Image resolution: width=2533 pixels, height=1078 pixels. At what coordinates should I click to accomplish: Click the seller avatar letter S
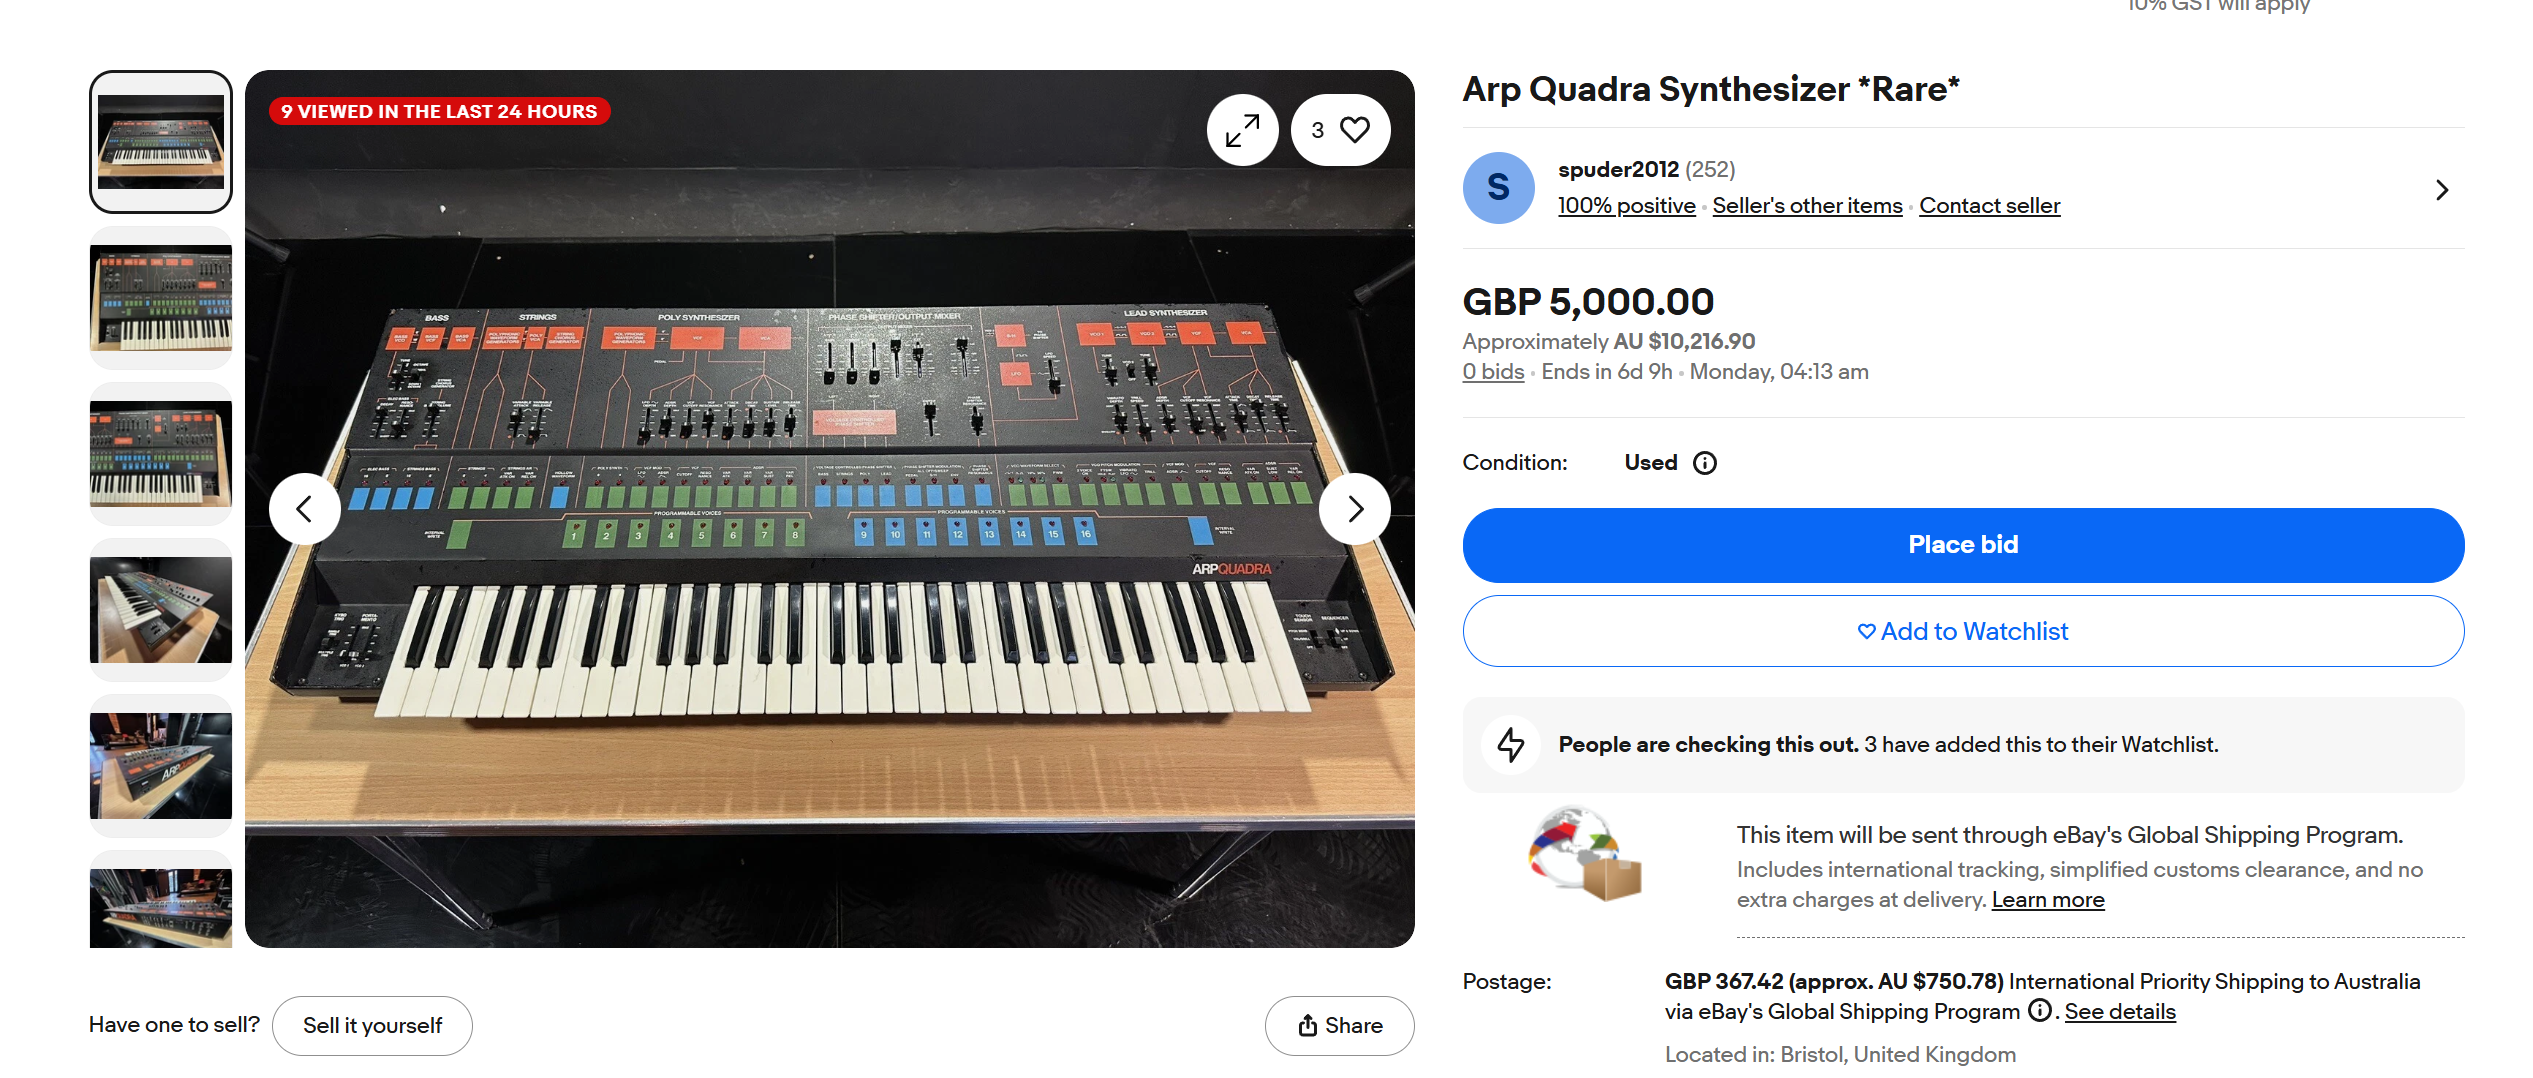point(1498,188)
